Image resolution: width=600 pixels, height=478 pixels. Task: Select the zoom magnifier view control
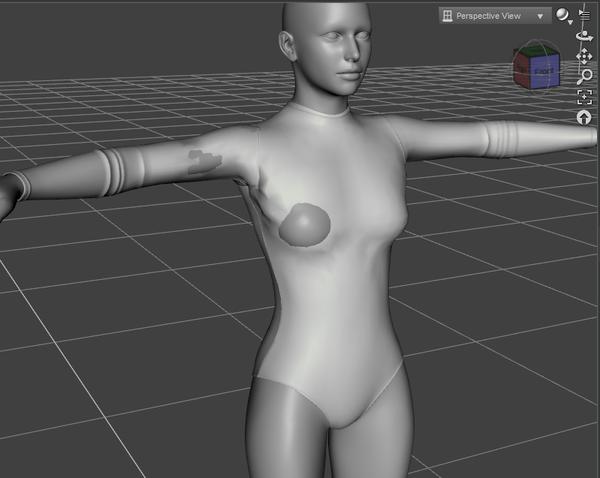pyautogui.click(x=584, y=77)
